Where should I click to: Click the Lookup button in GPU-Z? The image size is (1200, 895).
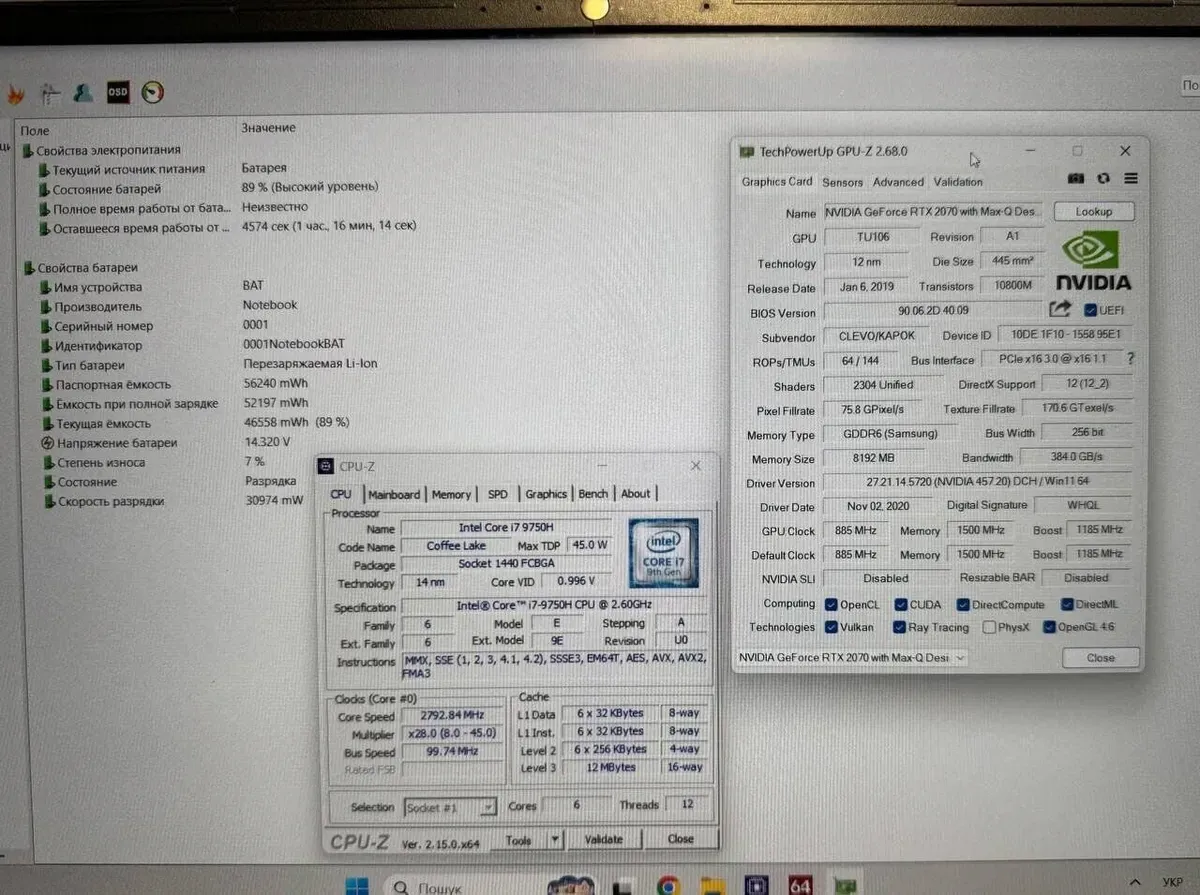coord(1093,212)
